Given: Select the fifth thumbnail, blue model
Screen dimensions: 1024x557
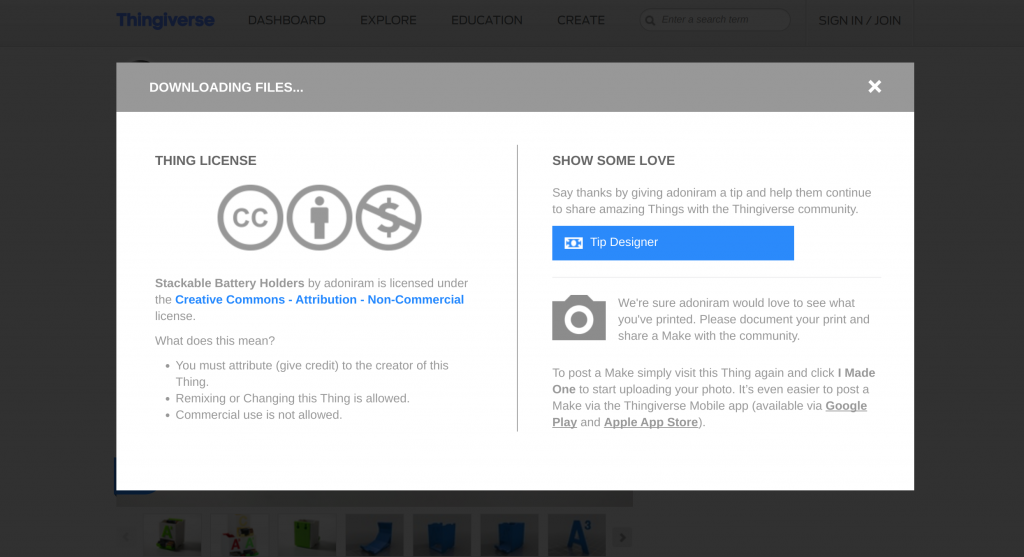Looking at the screenshot, I should click(x=441, y=535).
